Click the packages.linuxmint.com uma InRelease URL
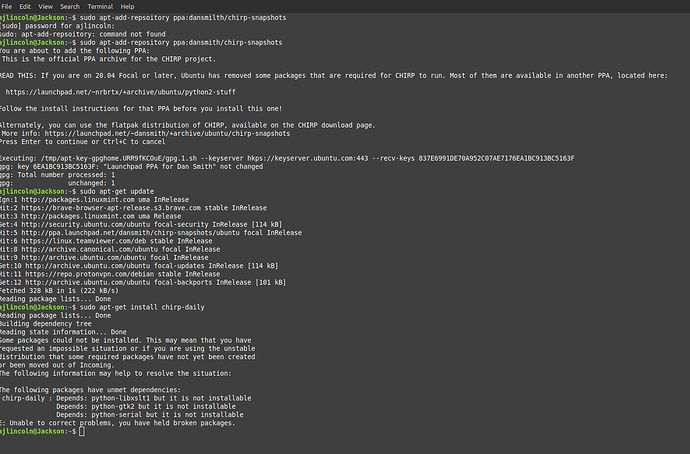Image resolution: width=690 pixels, height=454 pixels. click(x=78, y=200)
